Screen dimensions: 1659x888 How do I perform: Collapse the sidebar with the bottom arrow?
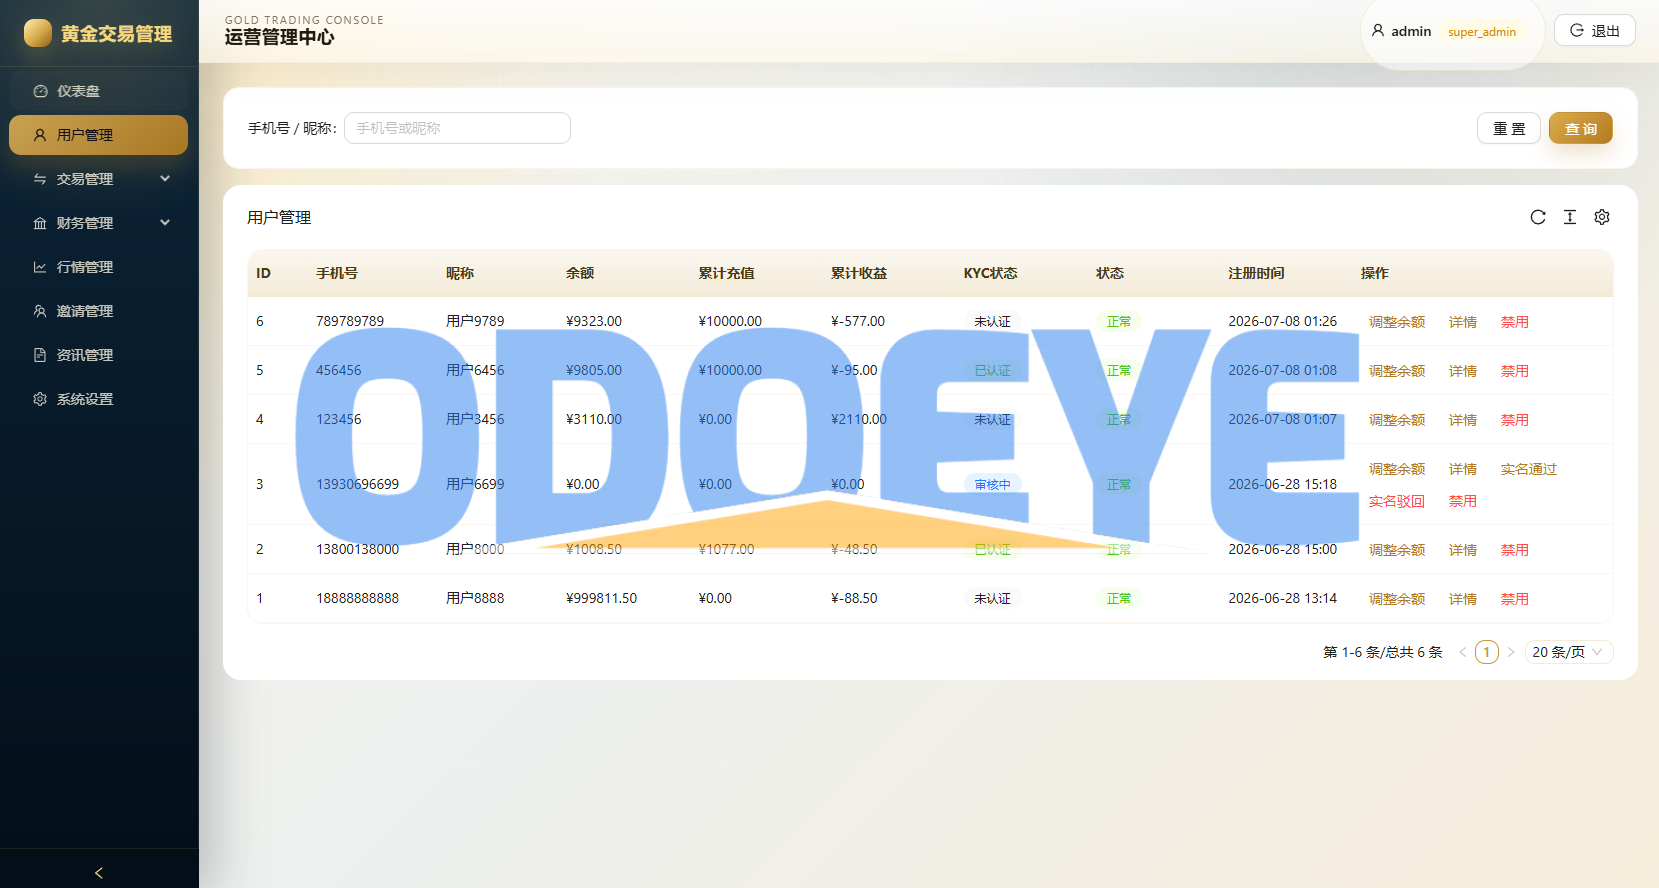point(99,872)
